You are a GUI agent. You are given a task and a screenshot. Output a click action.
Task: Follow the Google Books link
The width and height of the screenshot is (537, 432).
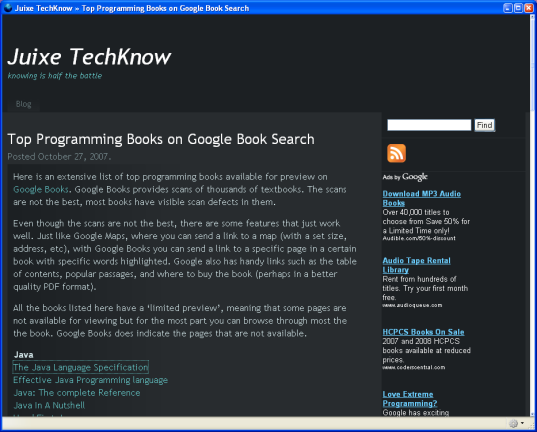point(41,189)
